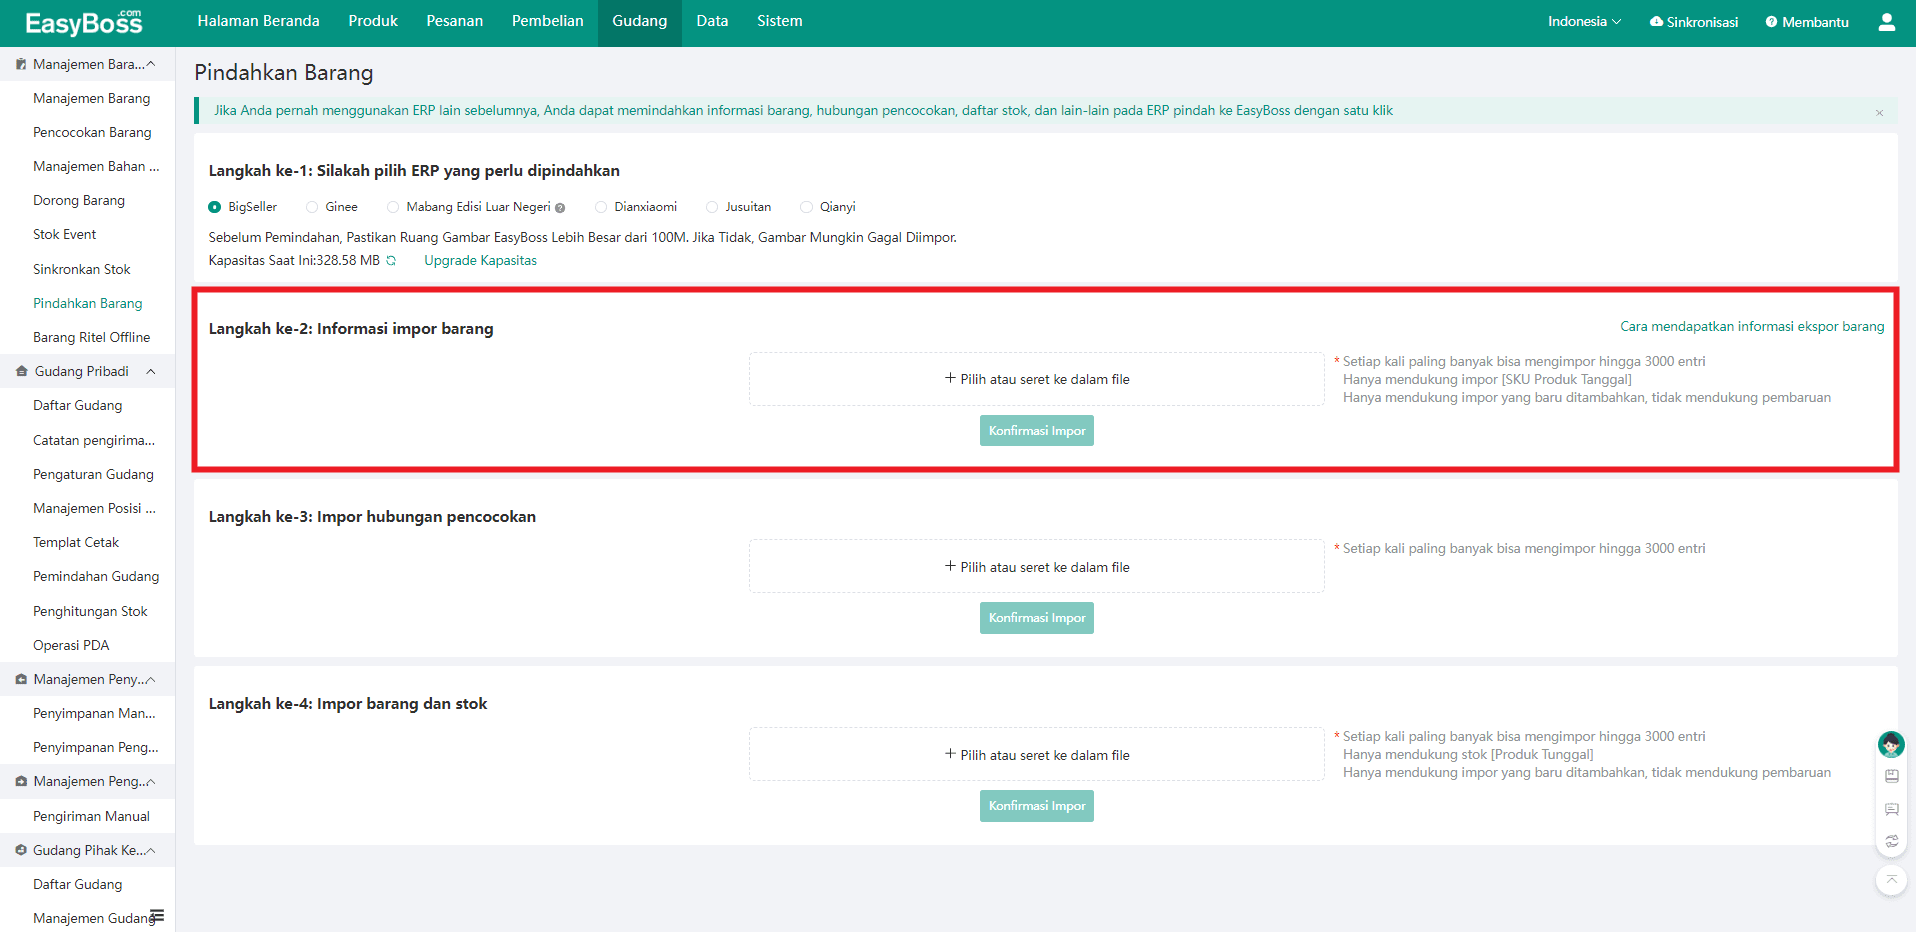Click help icon beside Mabang Edisi Luar Negeri
Screen dimensions: 1916x932
click(x=560, y=208)
